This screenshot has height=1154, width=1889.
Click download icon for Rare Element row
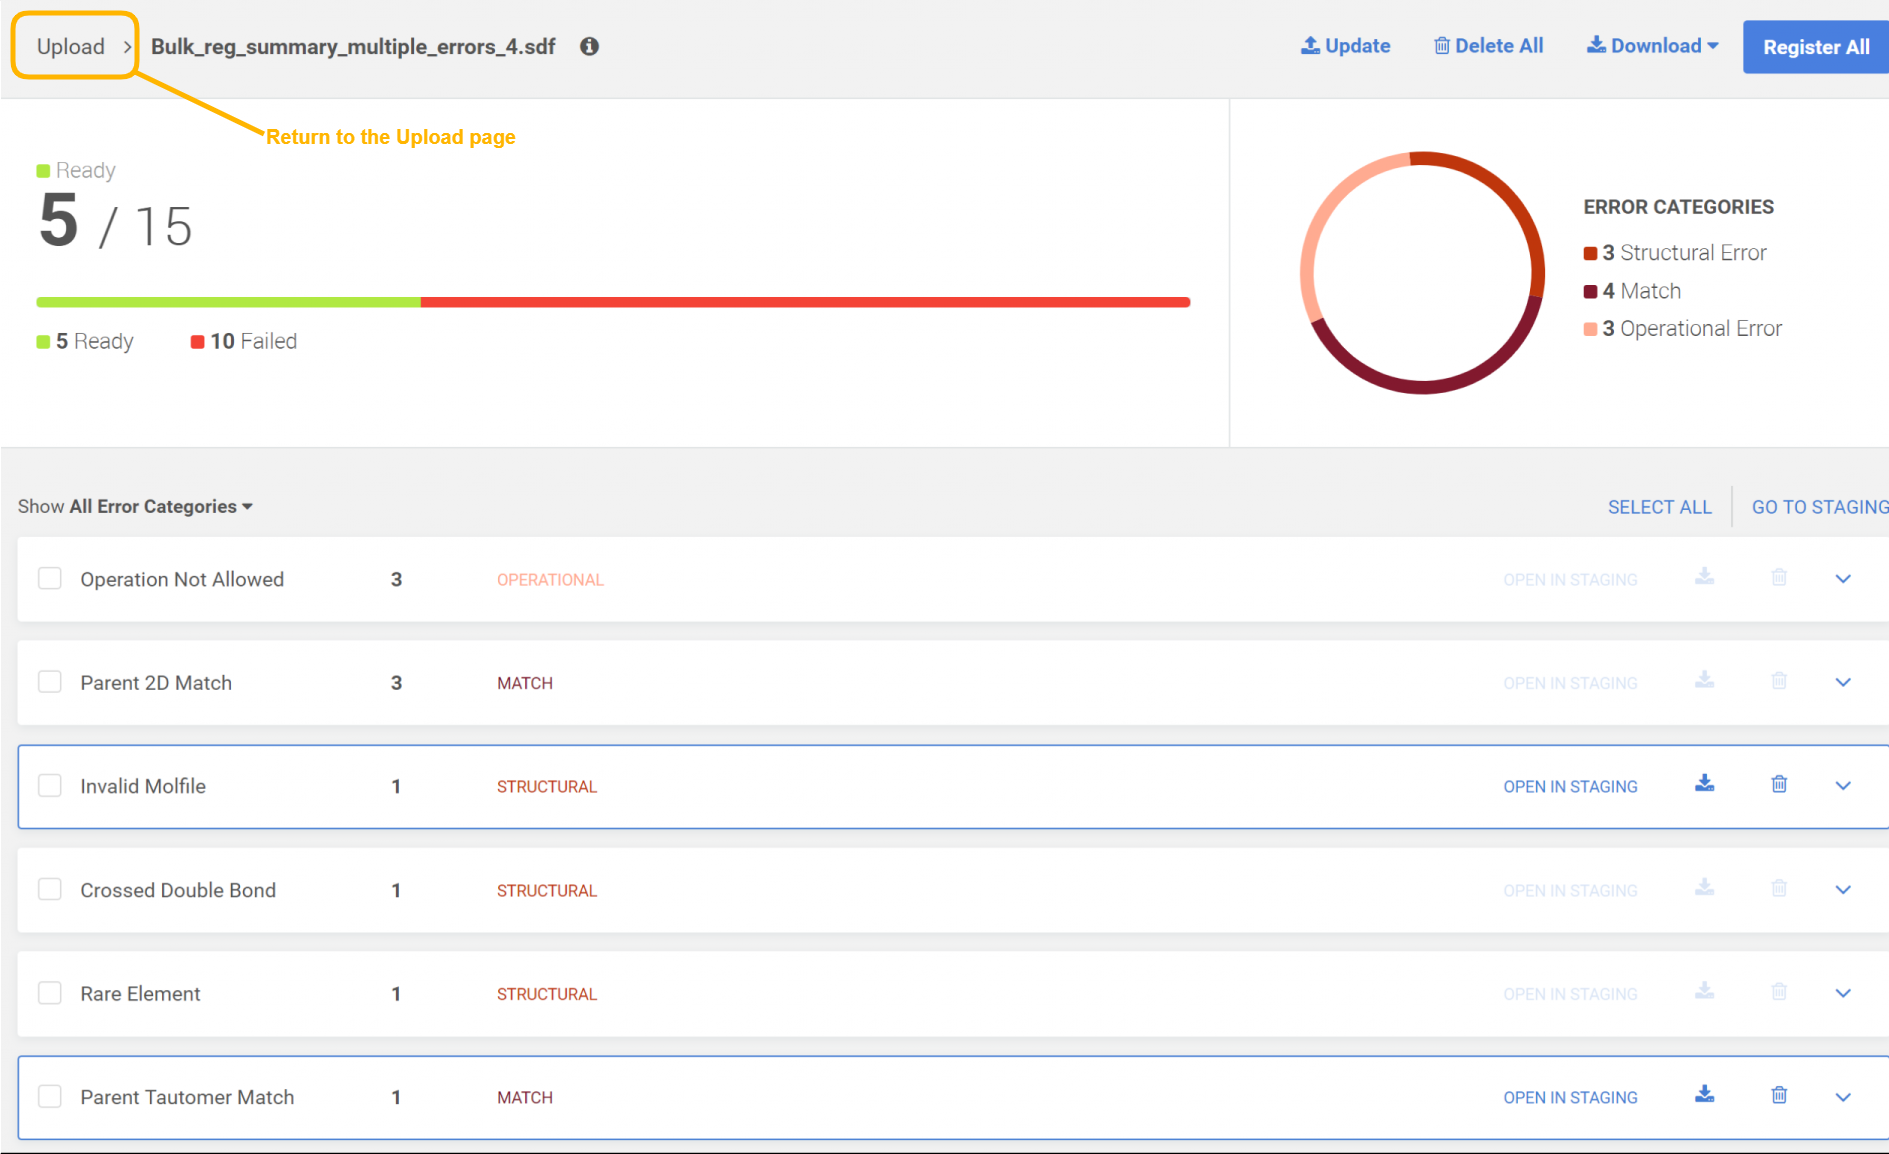(x=1705, y=991)
